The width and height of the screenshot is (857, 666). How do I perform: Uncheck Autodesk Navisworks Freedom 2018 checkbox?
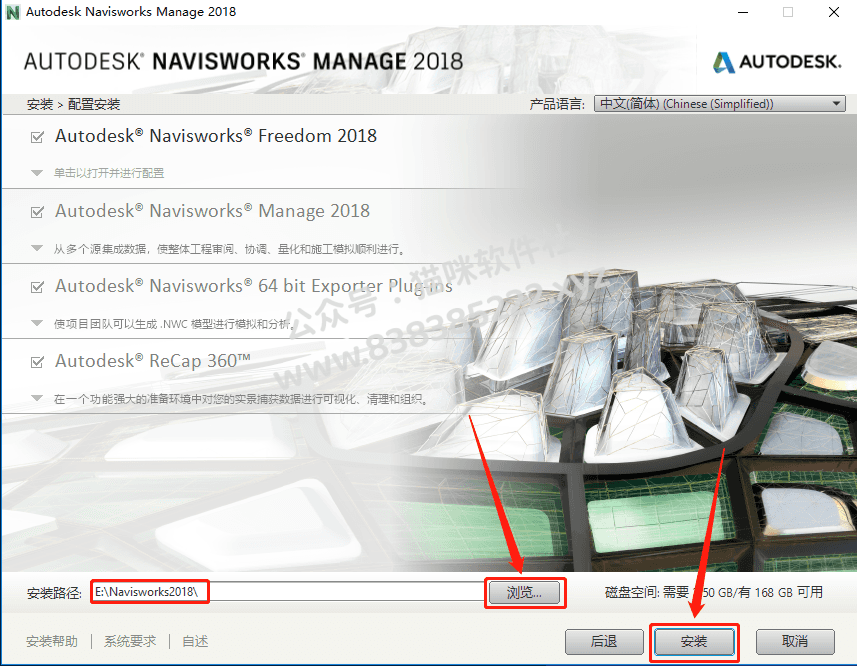(x=37, y=137)
